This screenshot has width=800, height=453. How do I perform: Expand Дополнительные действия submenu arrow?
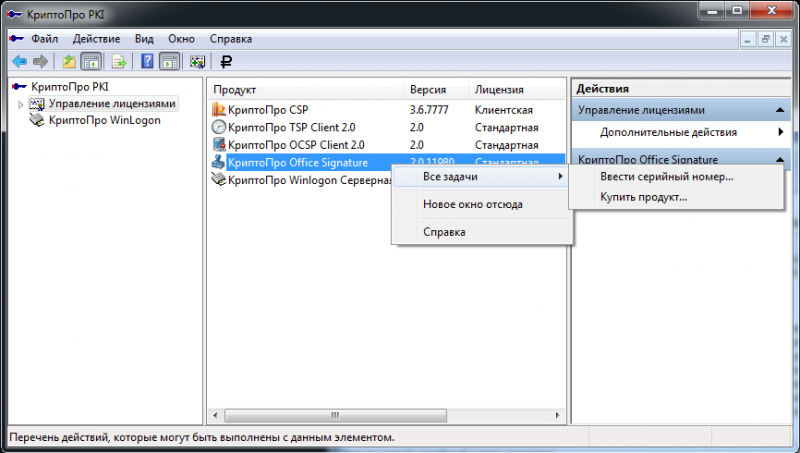(x=781, y=132)
